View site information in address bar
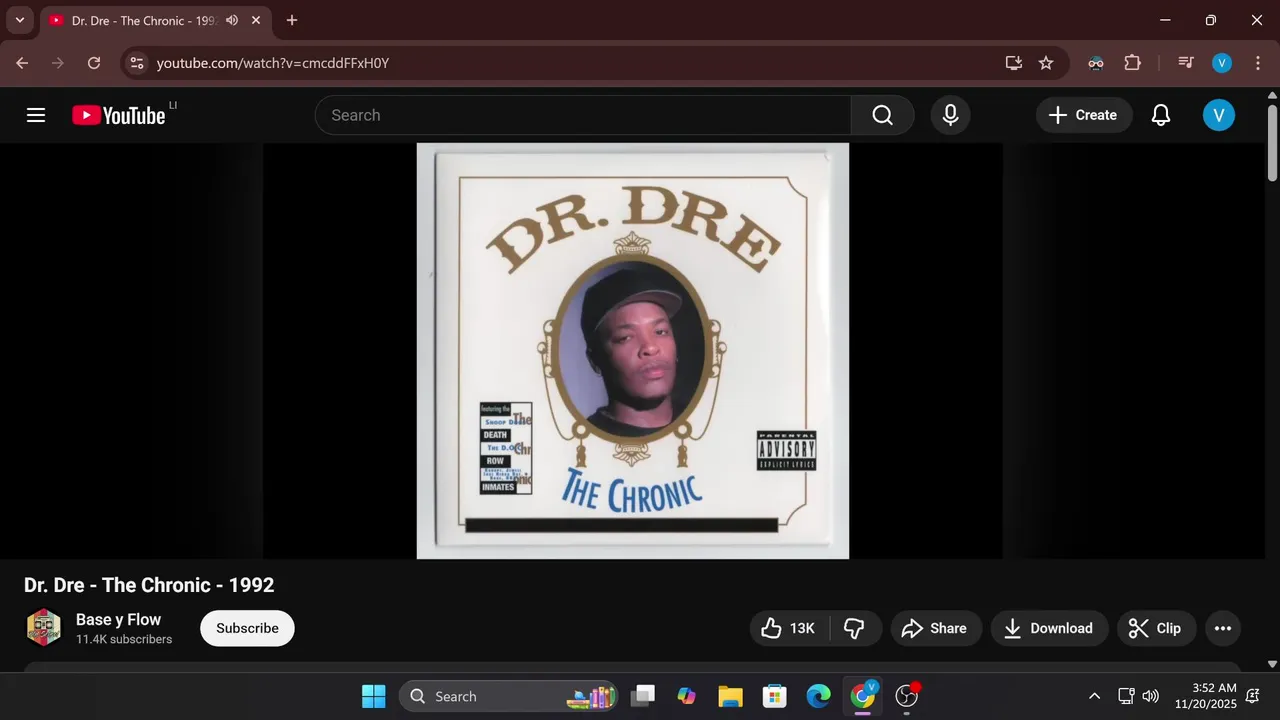The width and height of the screenshot is (1280, 720). [137, 63]
